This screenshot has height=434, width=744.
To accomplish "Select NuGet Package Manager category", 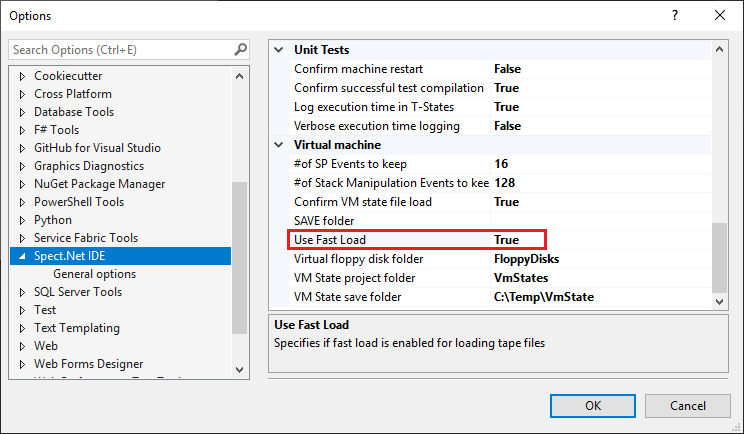I will click(100, 184).
